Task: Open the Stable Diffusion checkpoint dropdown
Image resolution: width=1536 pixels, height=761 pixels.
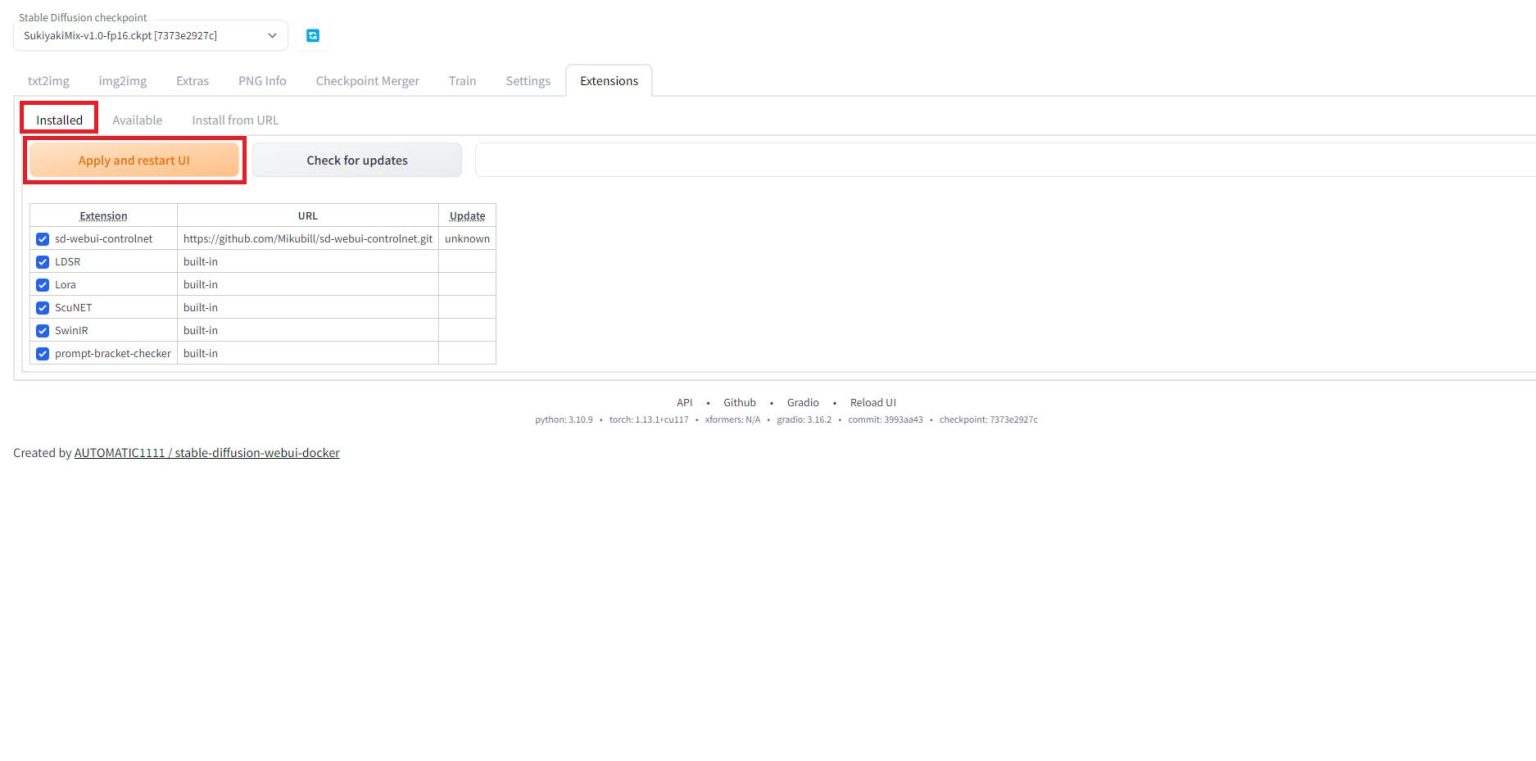Action: click(150, 36)
